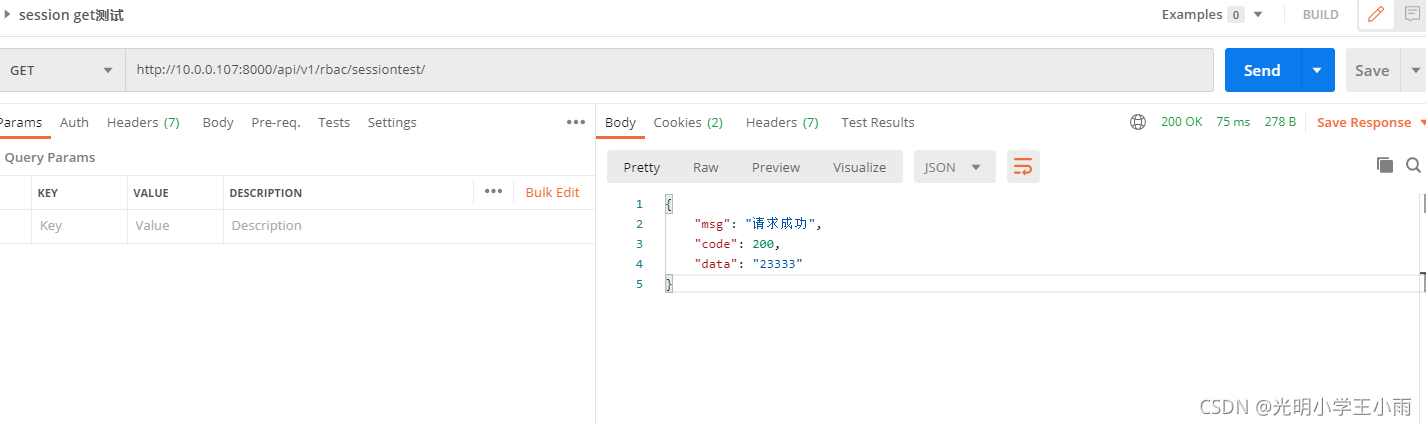Select the Raw view mode
The width and height of the screenshot is (1426, 425).
(x=706, y=167)
